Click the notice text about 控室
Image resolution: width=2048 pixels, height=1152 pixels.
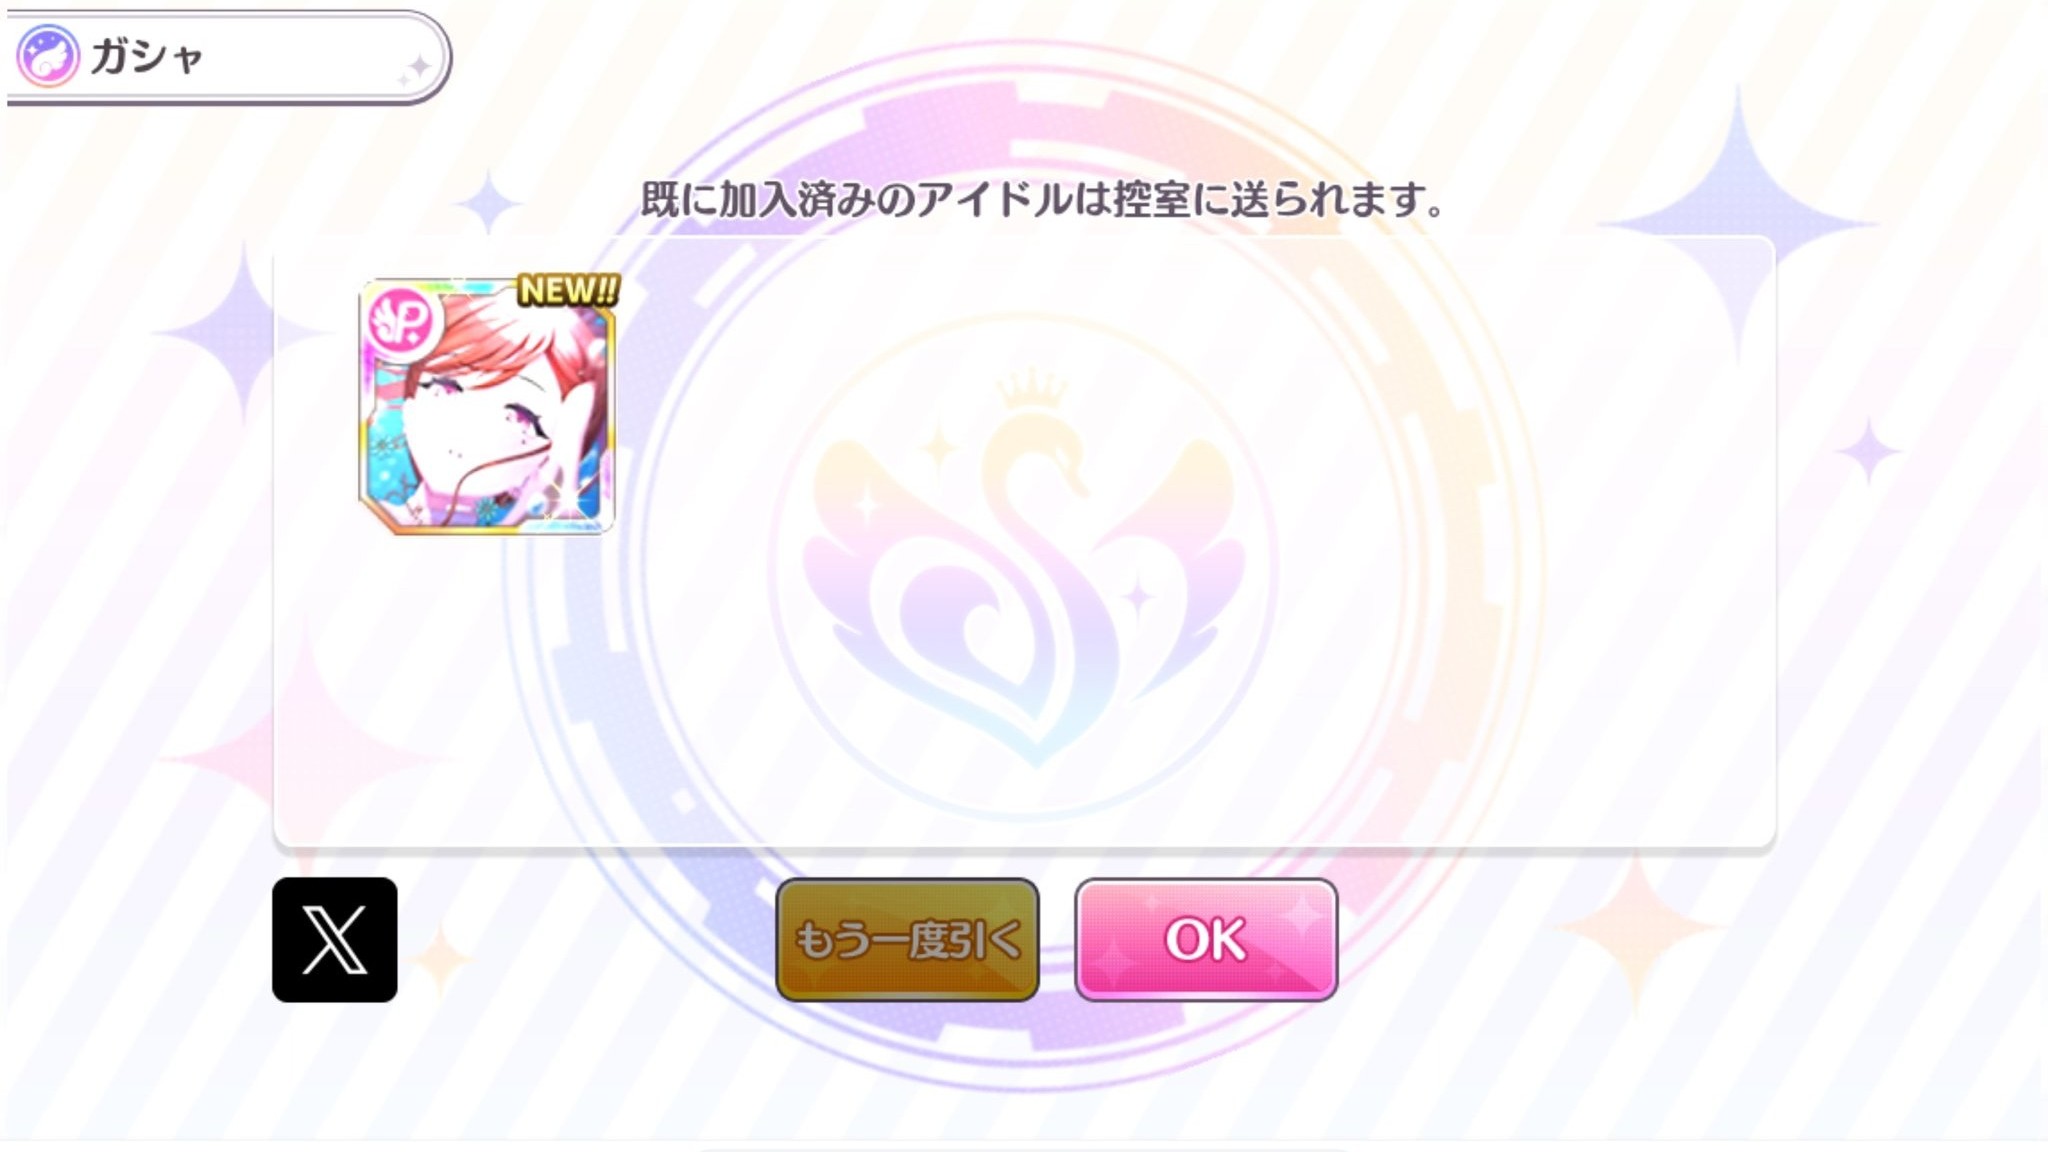(x=1042, y=199)
